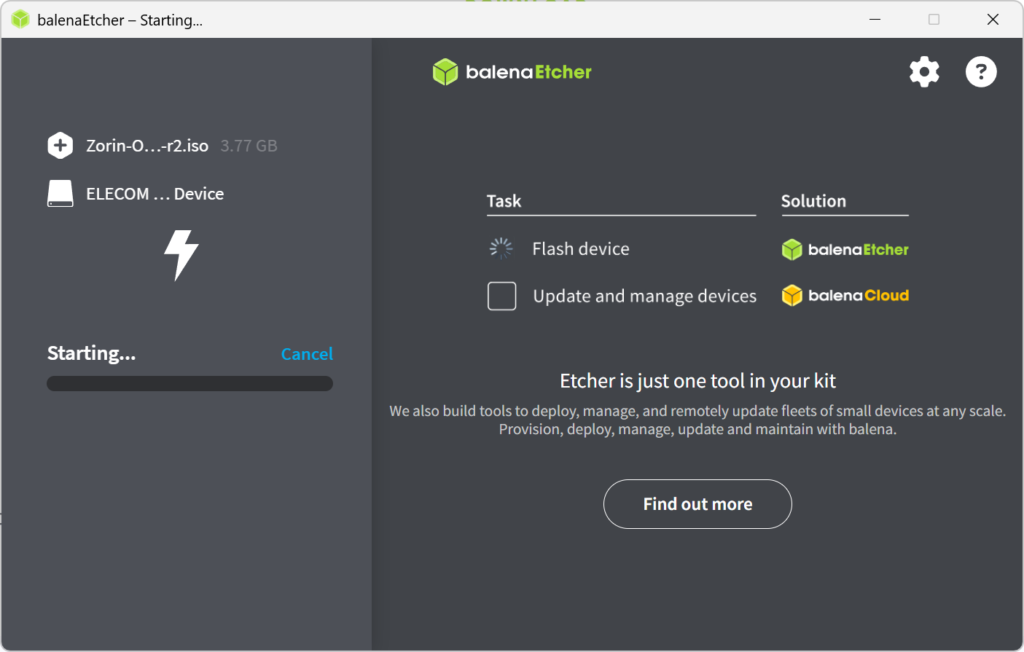This screenshot has height=652, width=1024.
Task: Click balenaCloud logo in Solution column
Action: 845,296
